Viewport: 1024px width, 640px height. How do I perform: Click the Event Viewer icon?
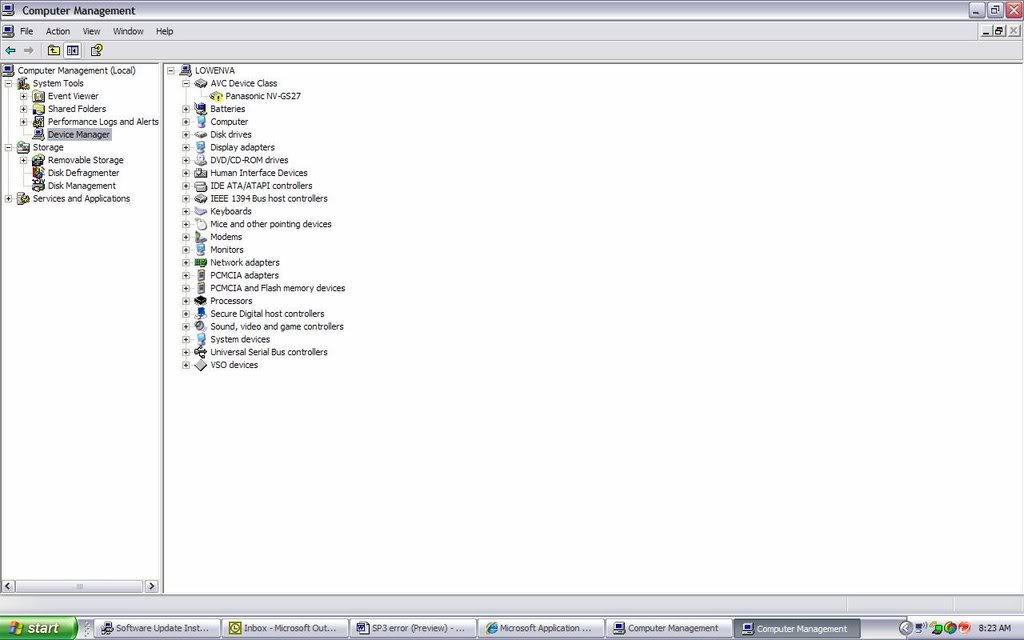coord(38,96)
